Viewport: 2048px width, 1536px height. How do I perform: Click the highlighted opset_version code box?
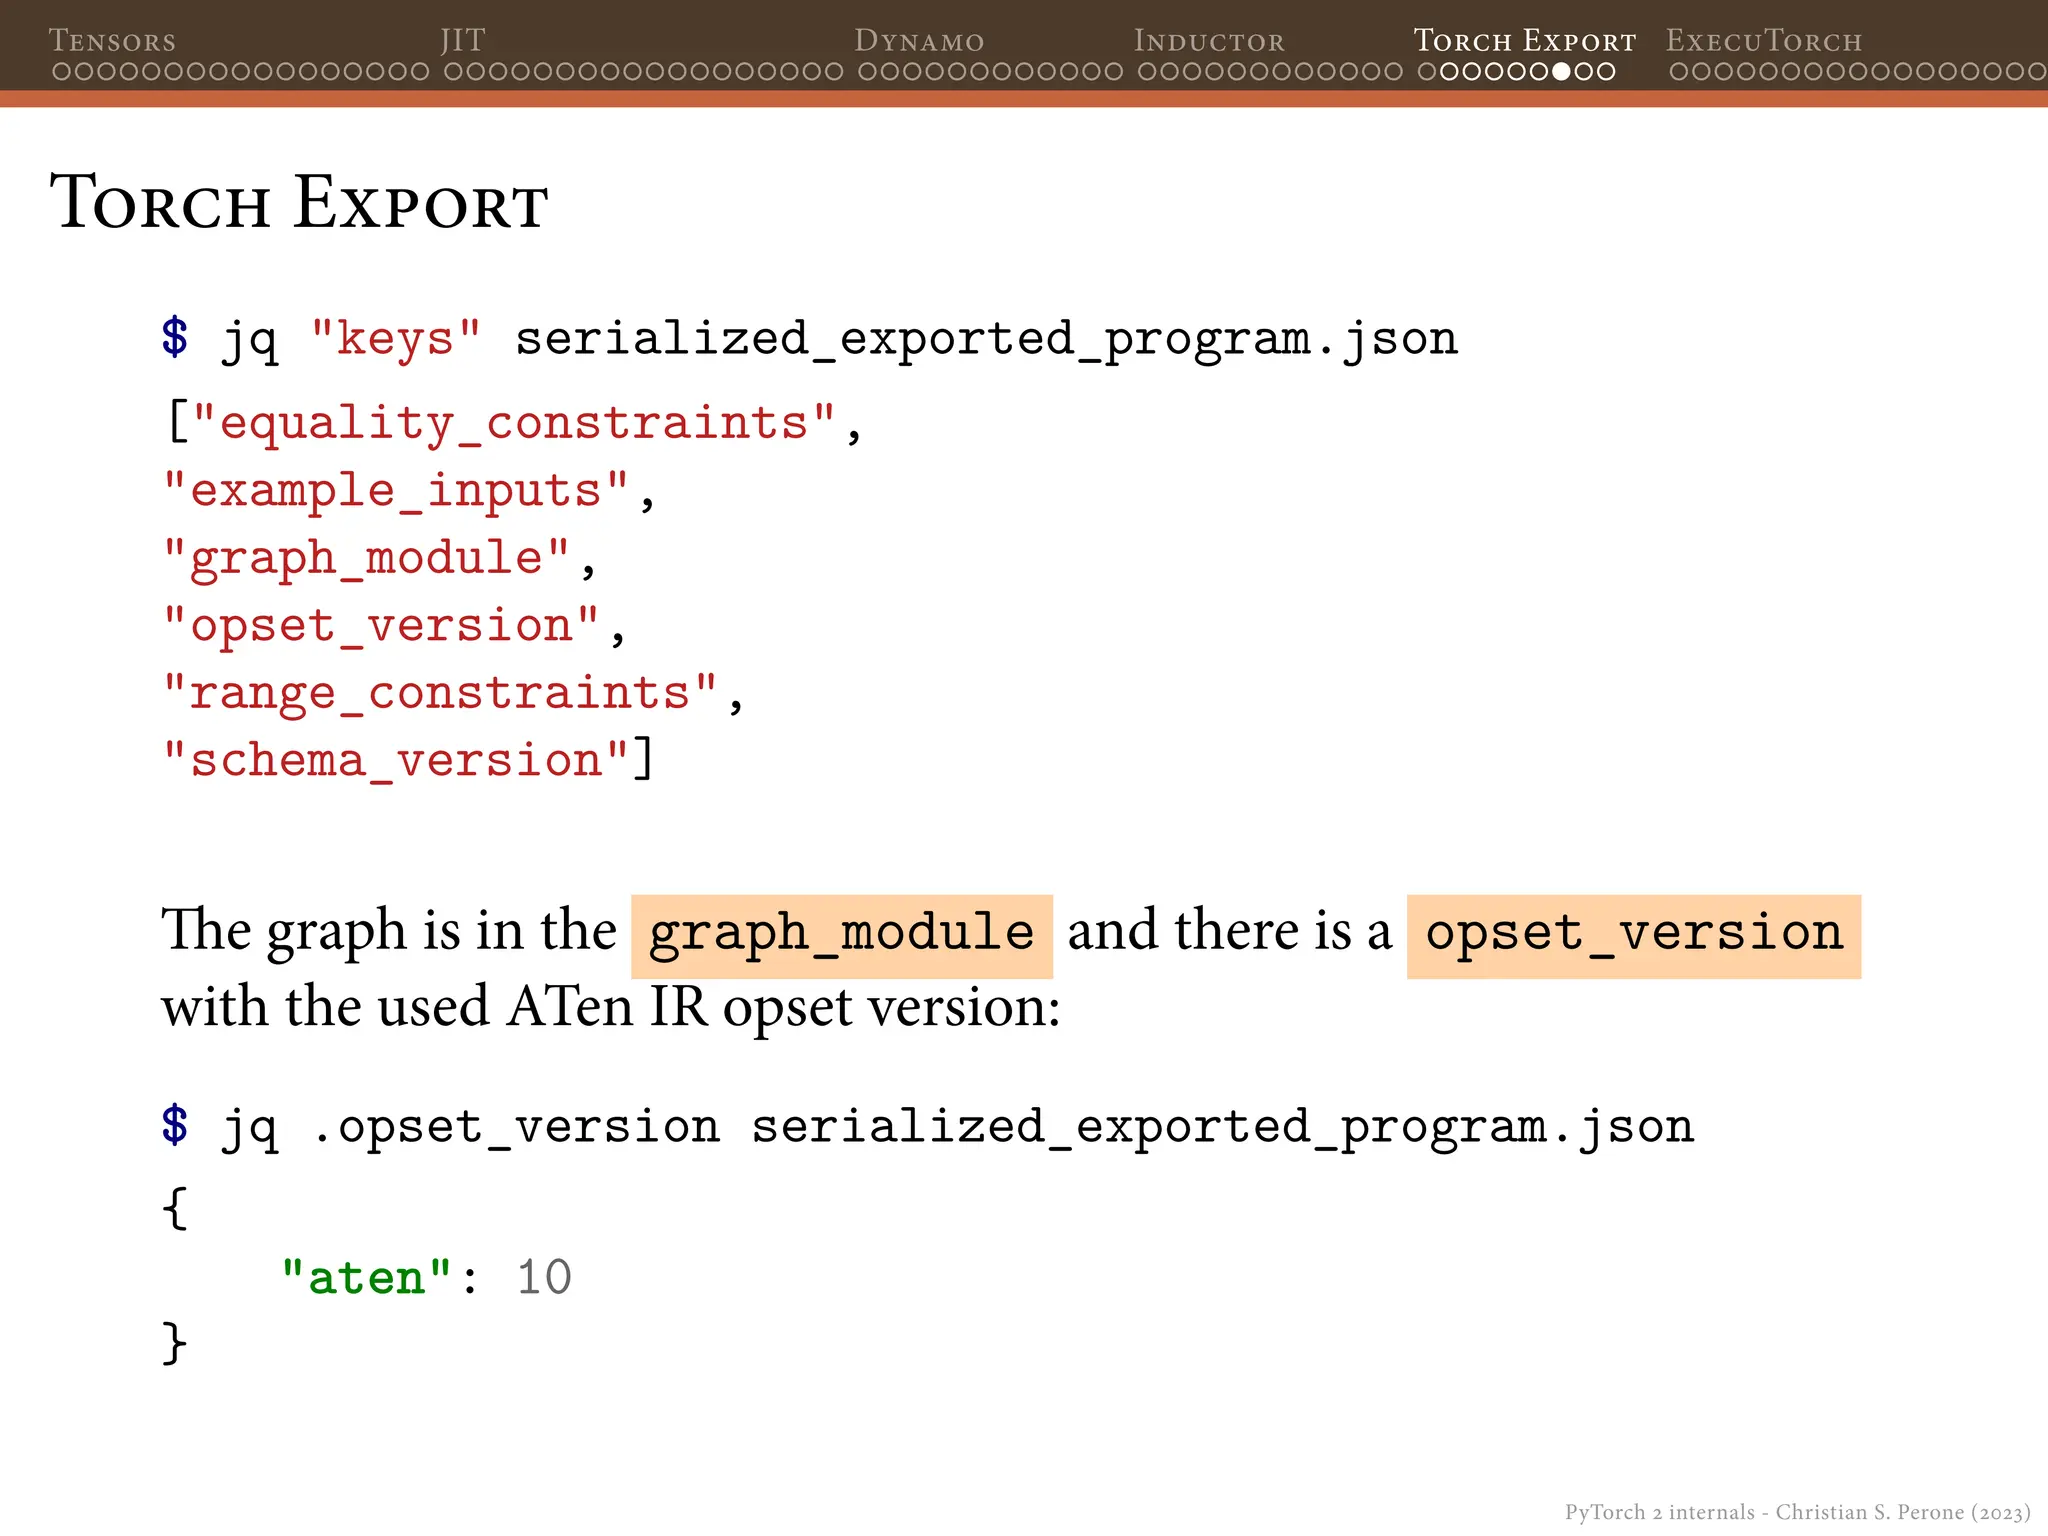pos(1634,936)
